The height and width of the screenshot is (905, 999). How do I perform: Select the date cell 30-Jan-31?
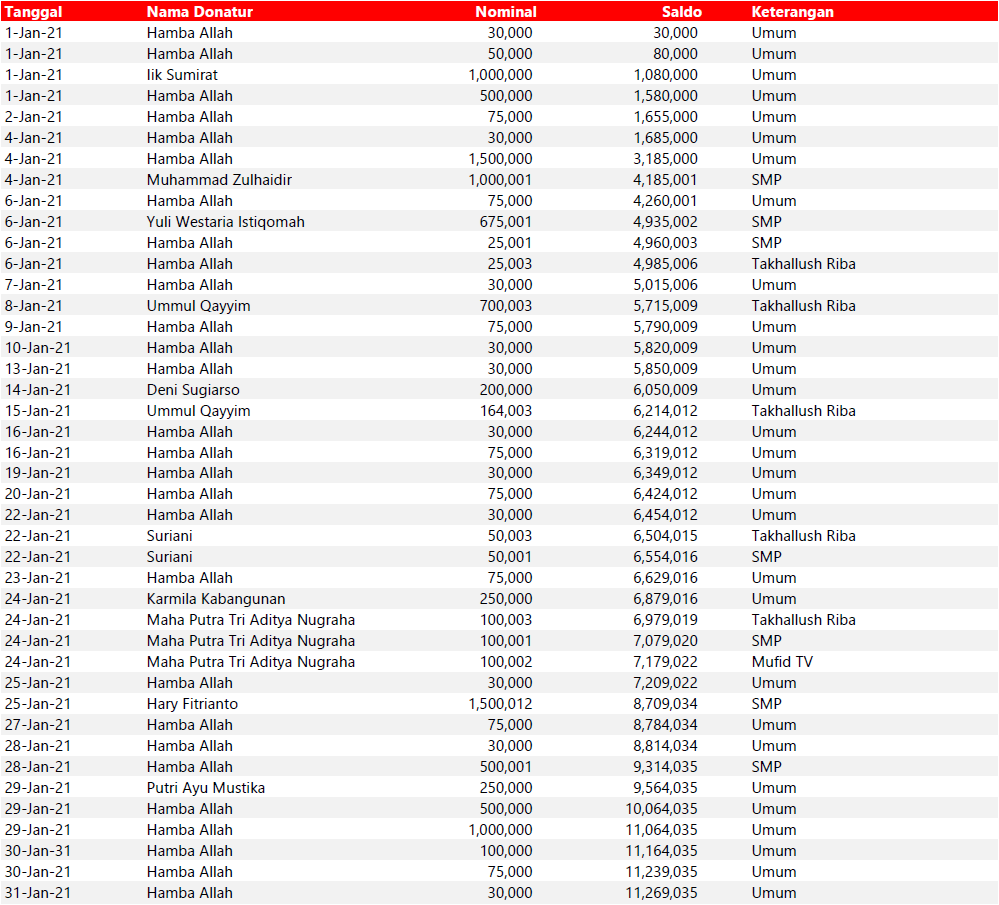(38, 851)
